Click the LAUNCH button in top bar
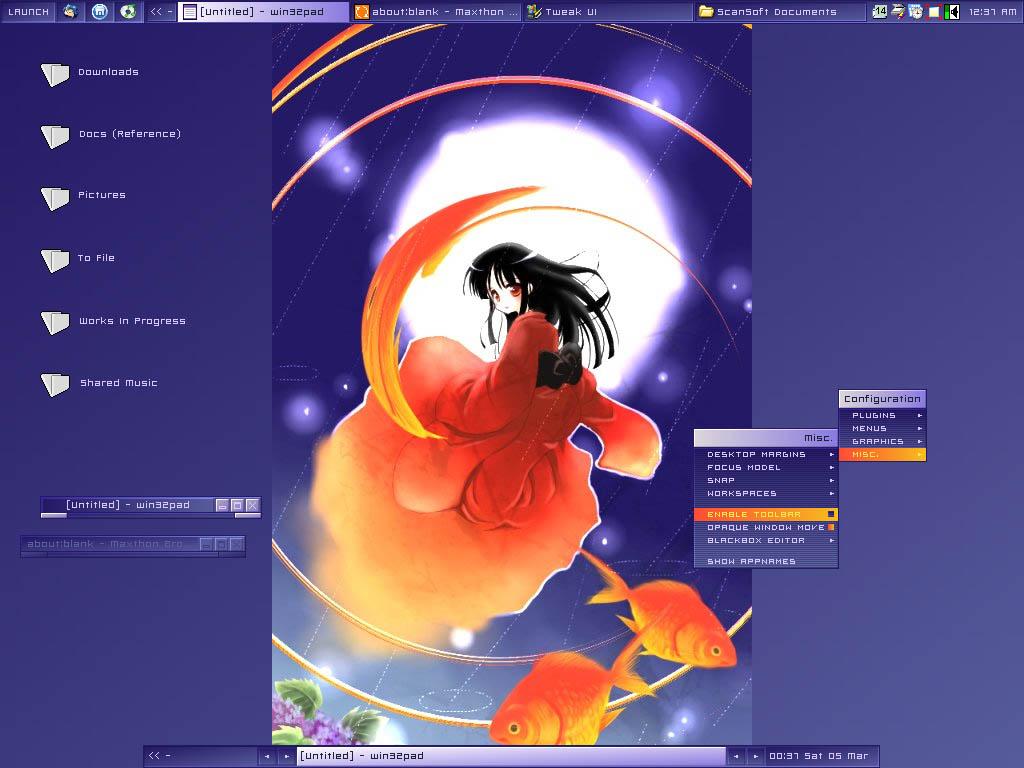The image size is (1024, 768). [x=28, y=12]
